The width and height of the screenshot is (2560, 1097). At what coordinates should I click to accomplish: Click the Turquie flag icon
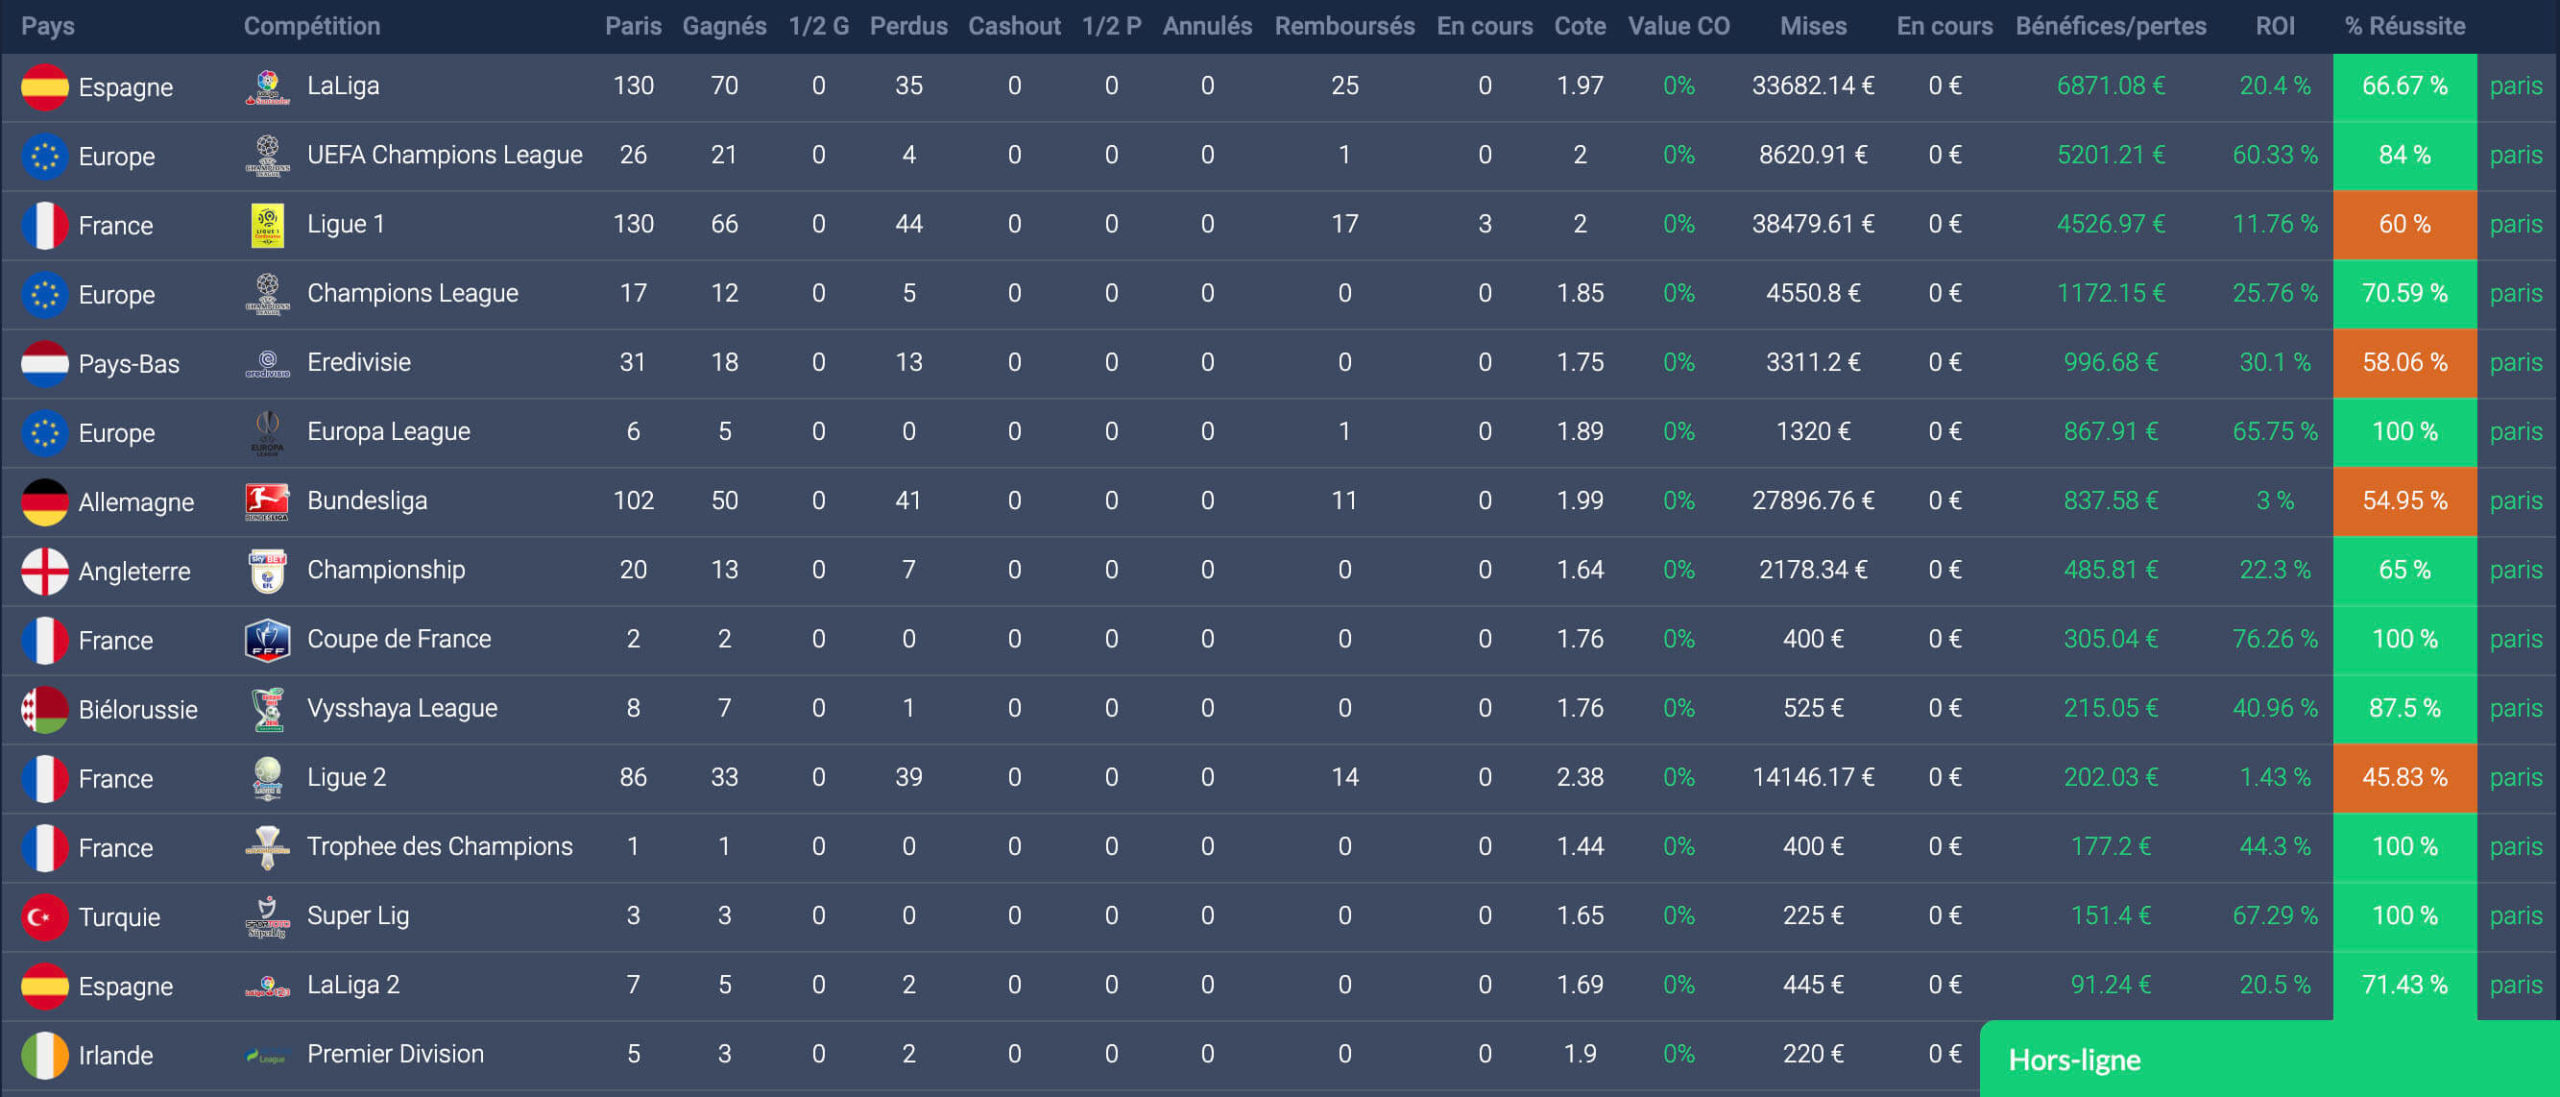pos(44,917)
